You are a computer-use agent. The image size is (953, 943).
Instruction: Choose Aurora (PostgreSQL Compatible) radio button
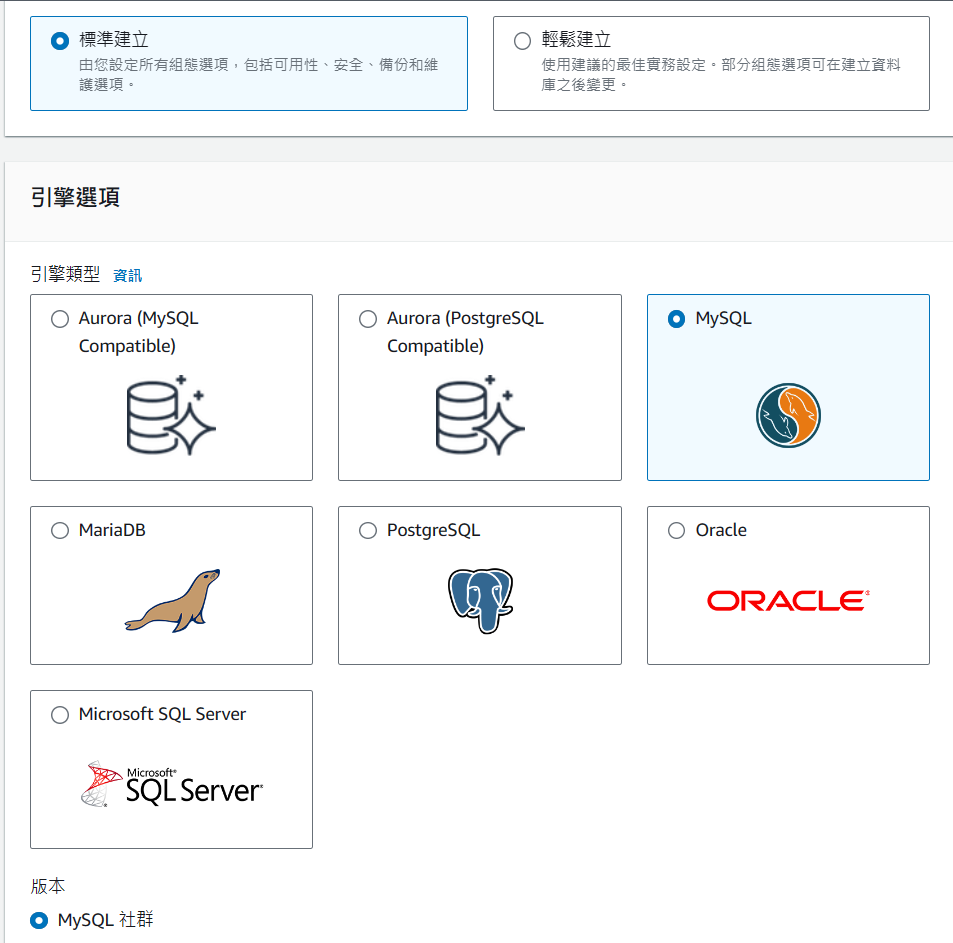pos(368,319)
